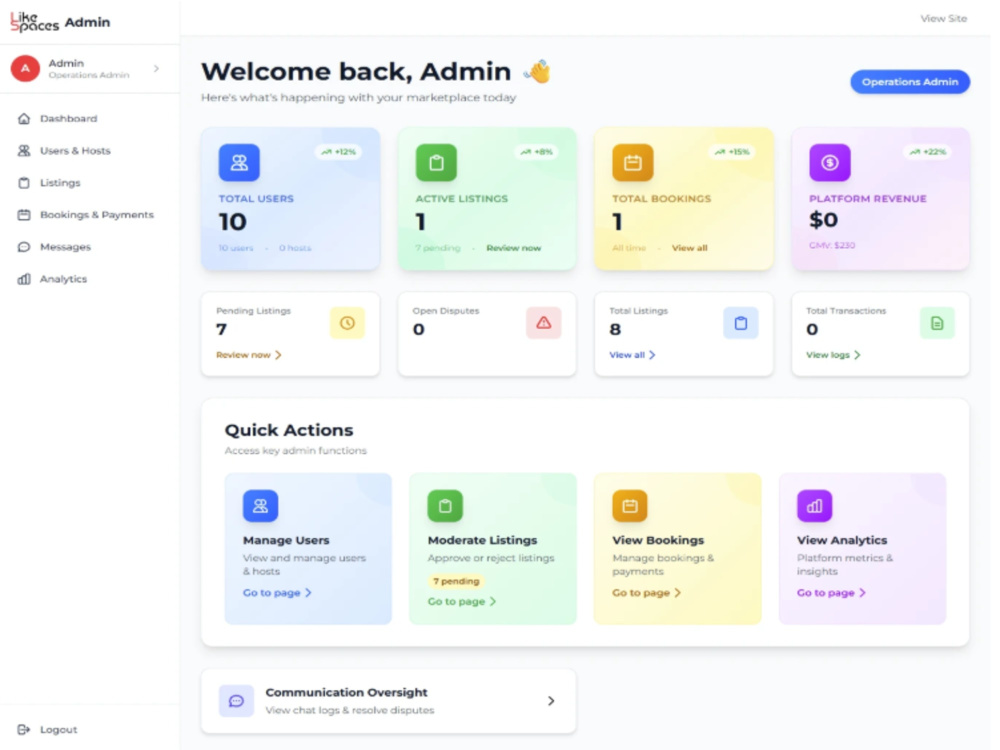The image size is (1000, 750).
Task: Click the Users & Hosts people icon
Action: coord(24,151)
